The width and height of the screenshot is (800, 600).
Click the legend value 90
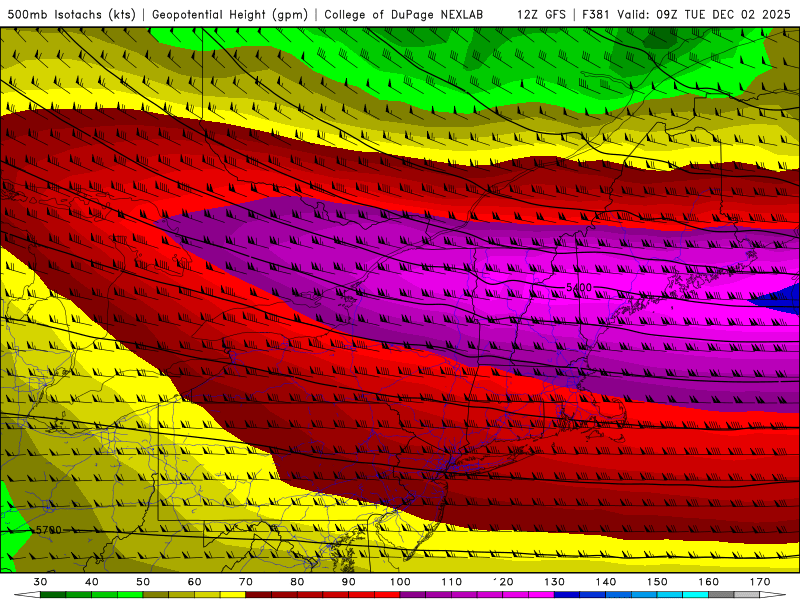point(348,582)
